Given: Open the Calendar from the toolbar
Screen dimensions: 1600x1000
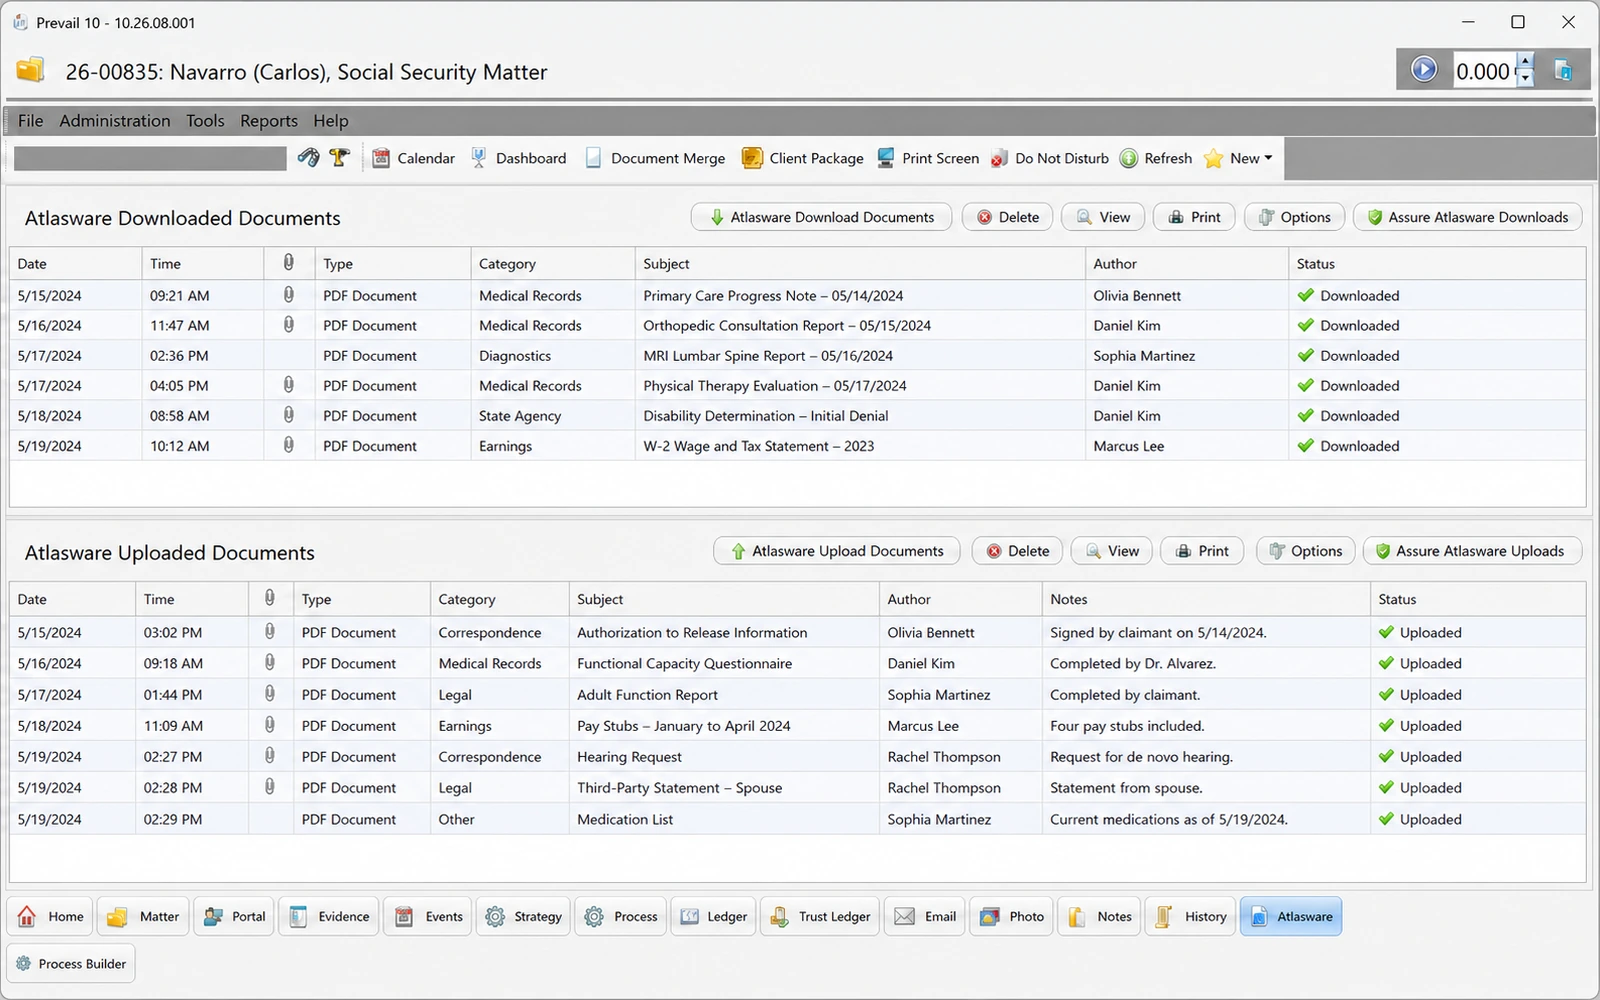Looking at the screenshot, I should pos(413,158).
